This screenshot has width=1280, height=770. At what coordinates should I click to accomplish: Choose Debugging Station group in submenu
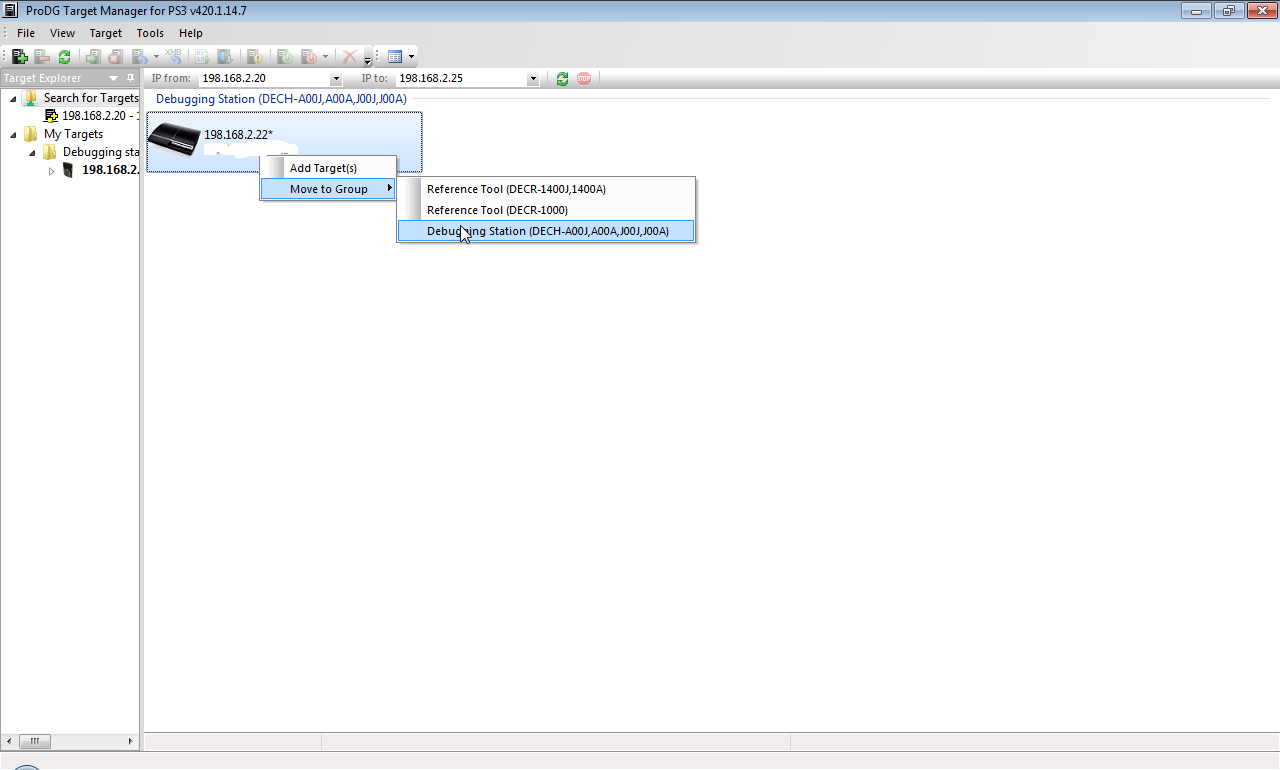click(546, 231)
